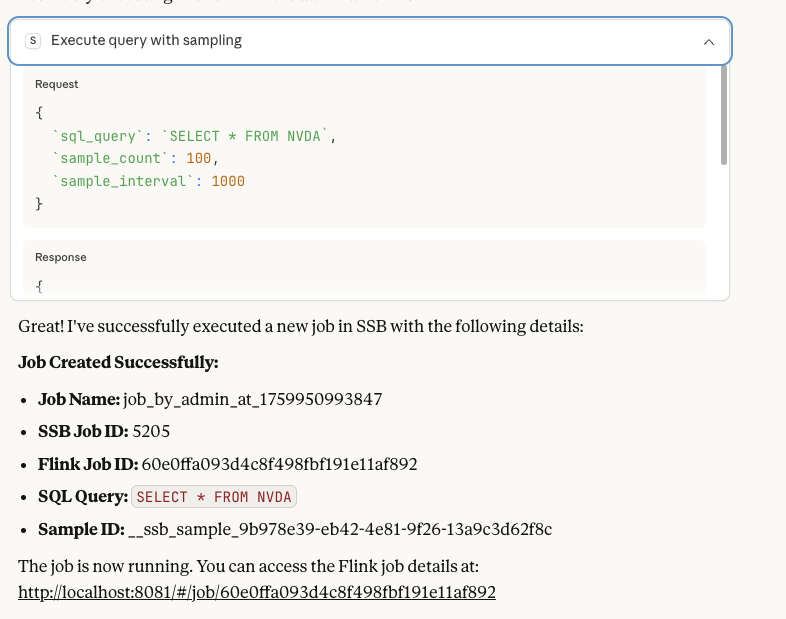786x619 pixels.
Task: Click the Job Created Successfully heading
Action: click(118, 362)
